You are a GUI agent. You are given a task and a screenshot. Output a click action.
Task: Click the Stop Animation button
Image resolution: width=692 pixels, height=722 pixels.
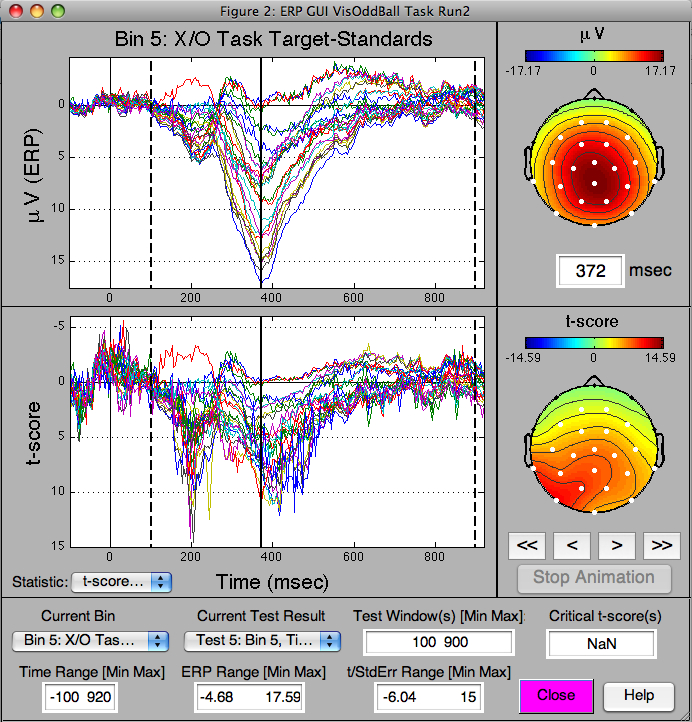(593, 577)
